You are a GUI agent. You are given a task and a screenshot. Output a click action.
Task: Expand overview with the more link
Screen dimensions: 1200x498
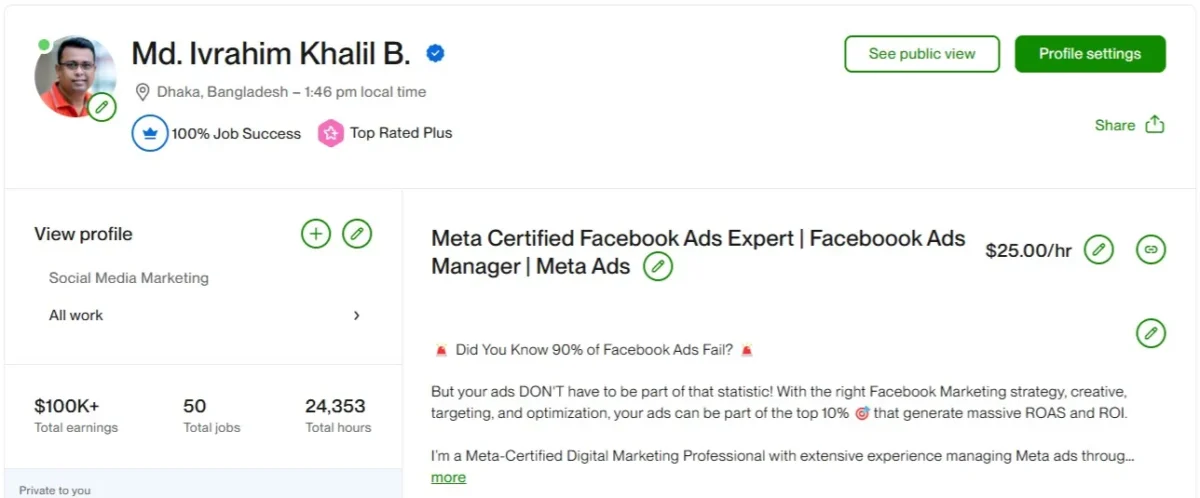(448, 477)
